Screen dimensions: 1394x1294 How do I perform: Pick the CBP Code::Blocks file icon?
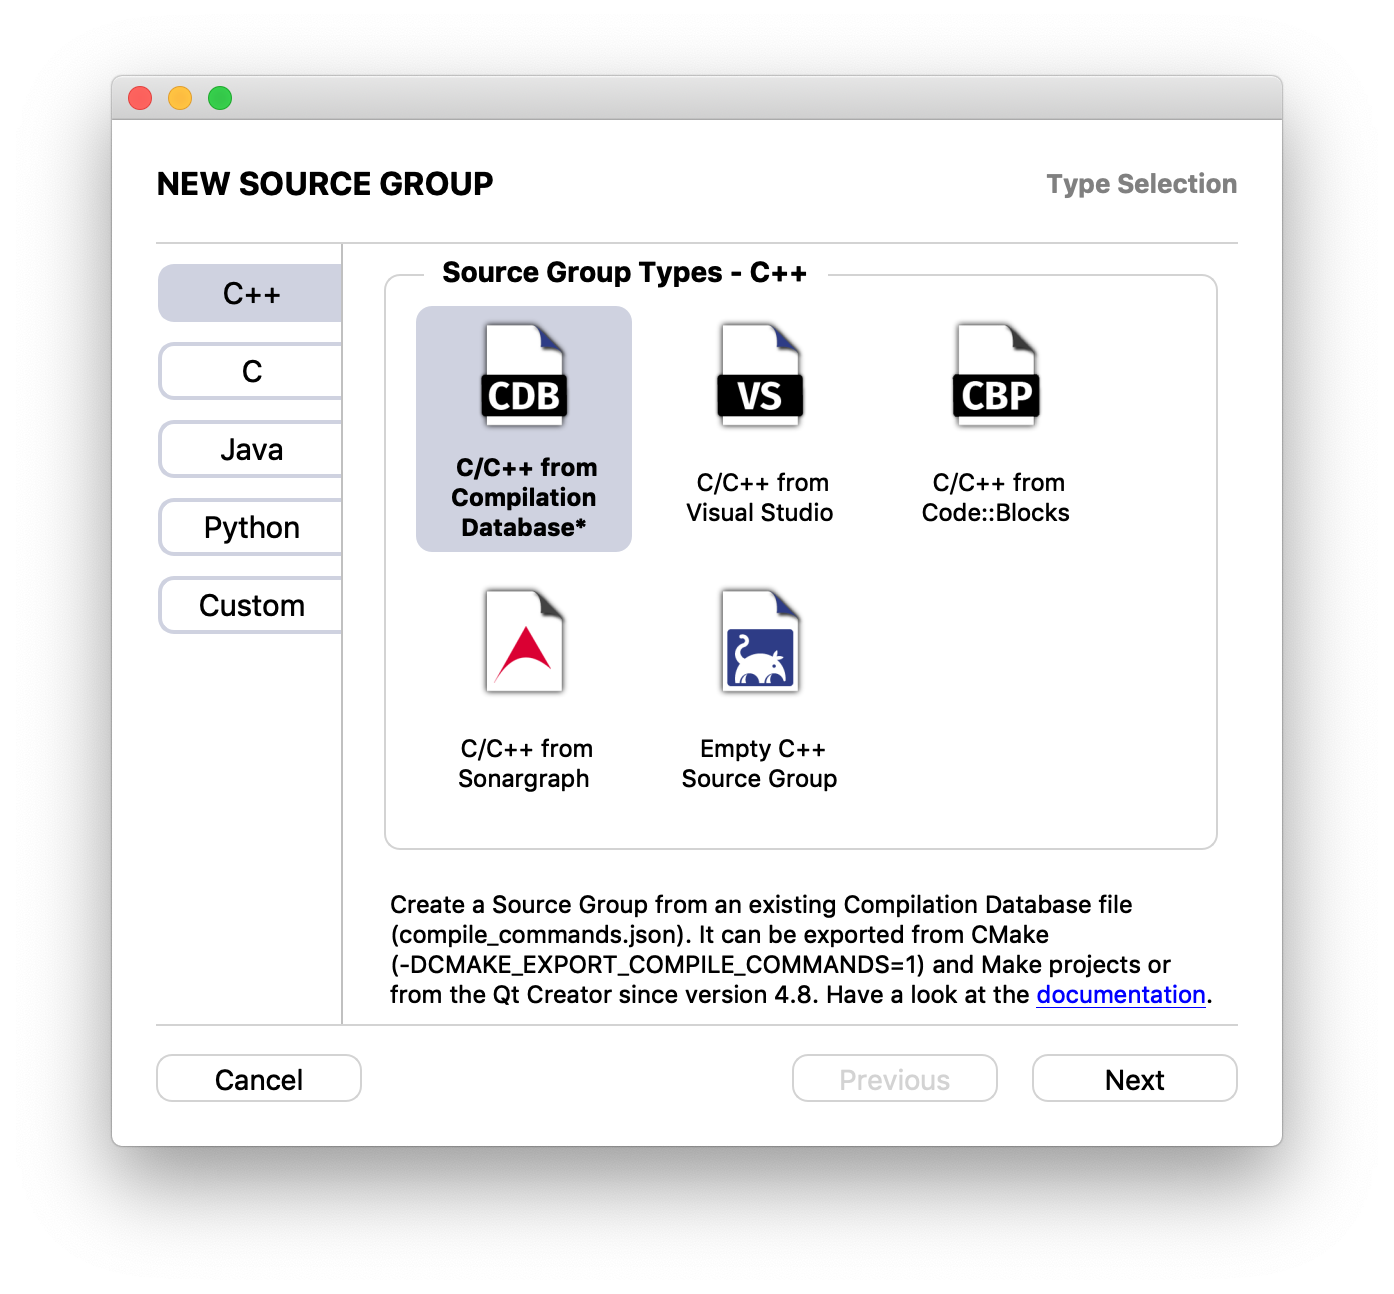click(996, 375)
